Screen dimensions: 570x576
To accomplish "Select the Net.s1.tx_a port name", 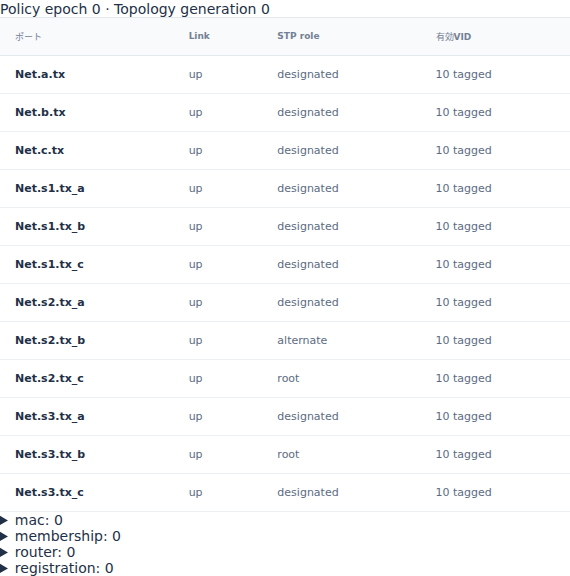I will coord(50,188).
